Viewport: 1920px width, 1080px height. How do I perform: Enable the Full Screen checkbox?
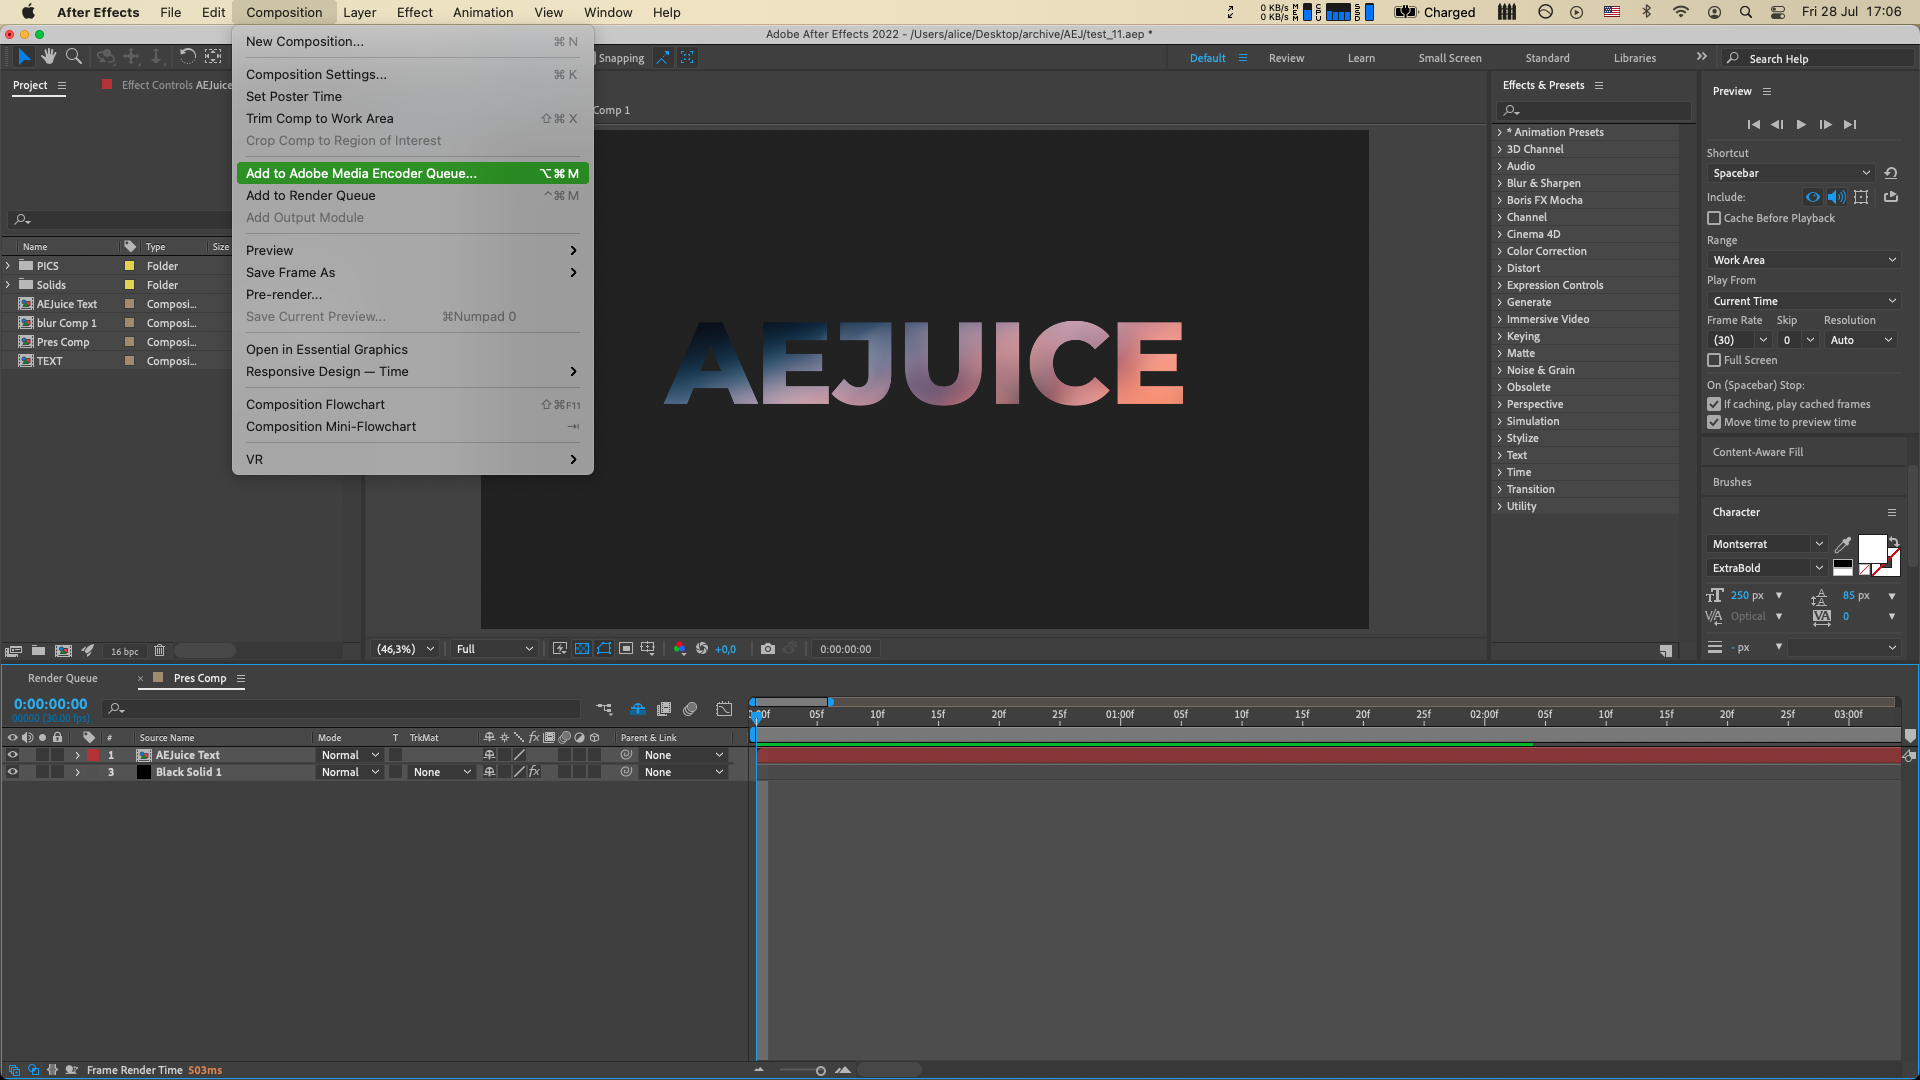click(1714, 360)
